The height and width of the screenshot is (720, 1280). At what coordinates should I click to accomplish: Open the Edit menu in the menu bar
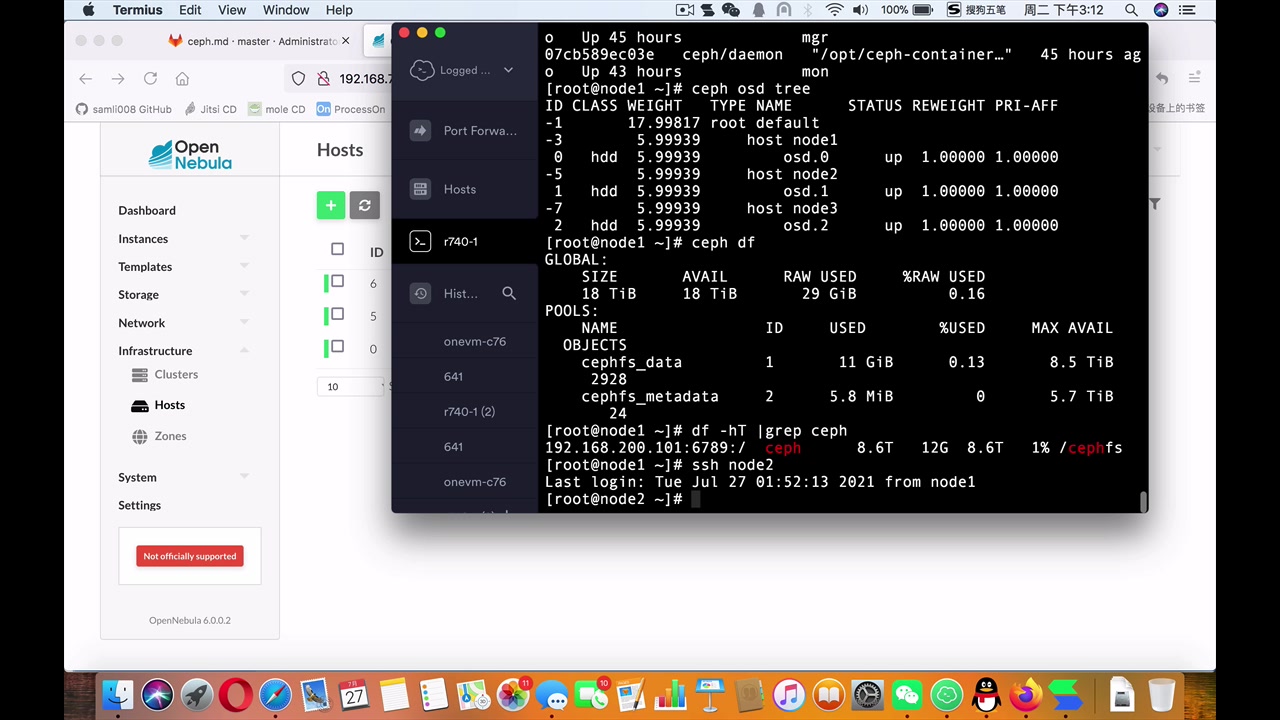(x=190, y=10)
